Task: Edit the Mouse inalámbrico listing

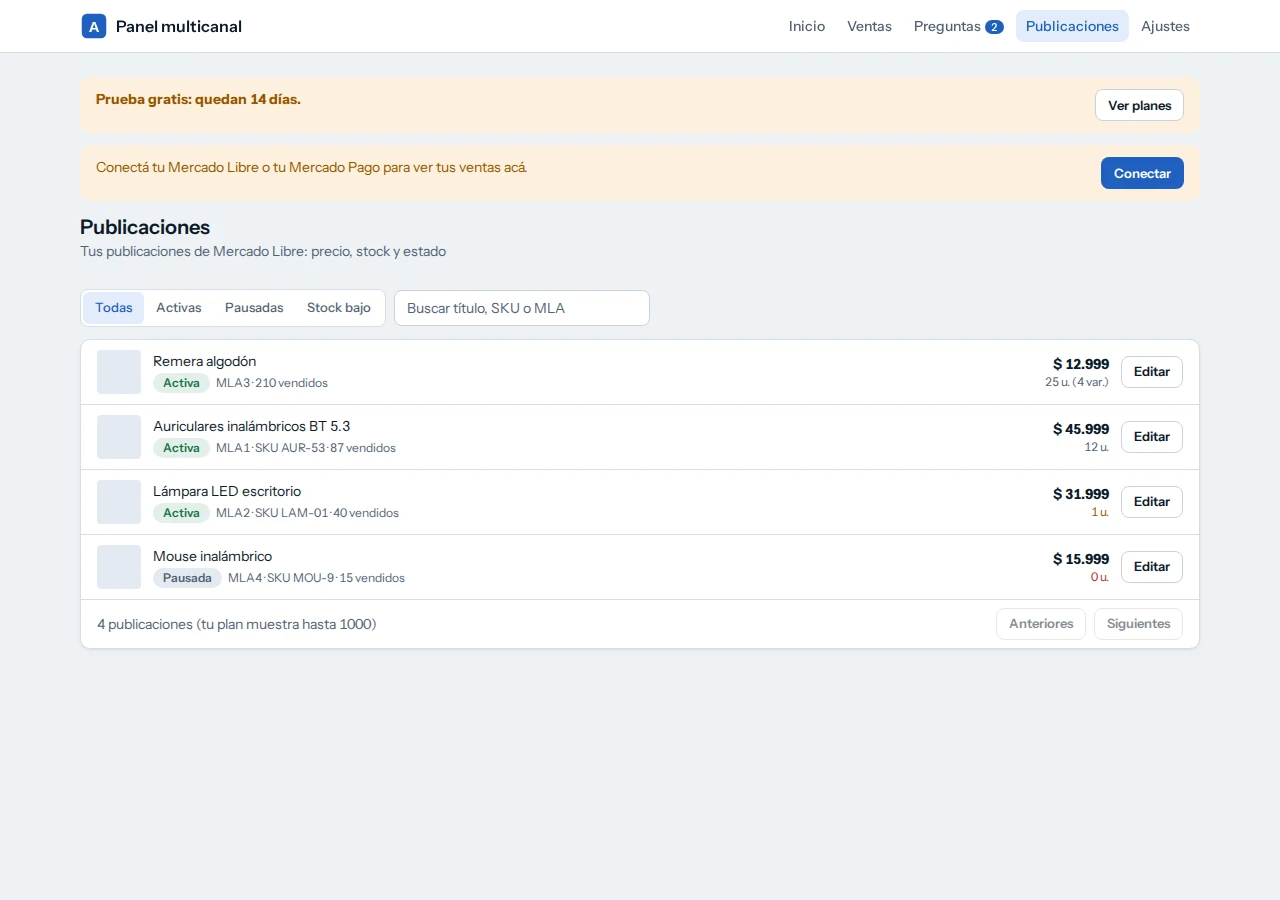Action: (x=1152, y=567)
